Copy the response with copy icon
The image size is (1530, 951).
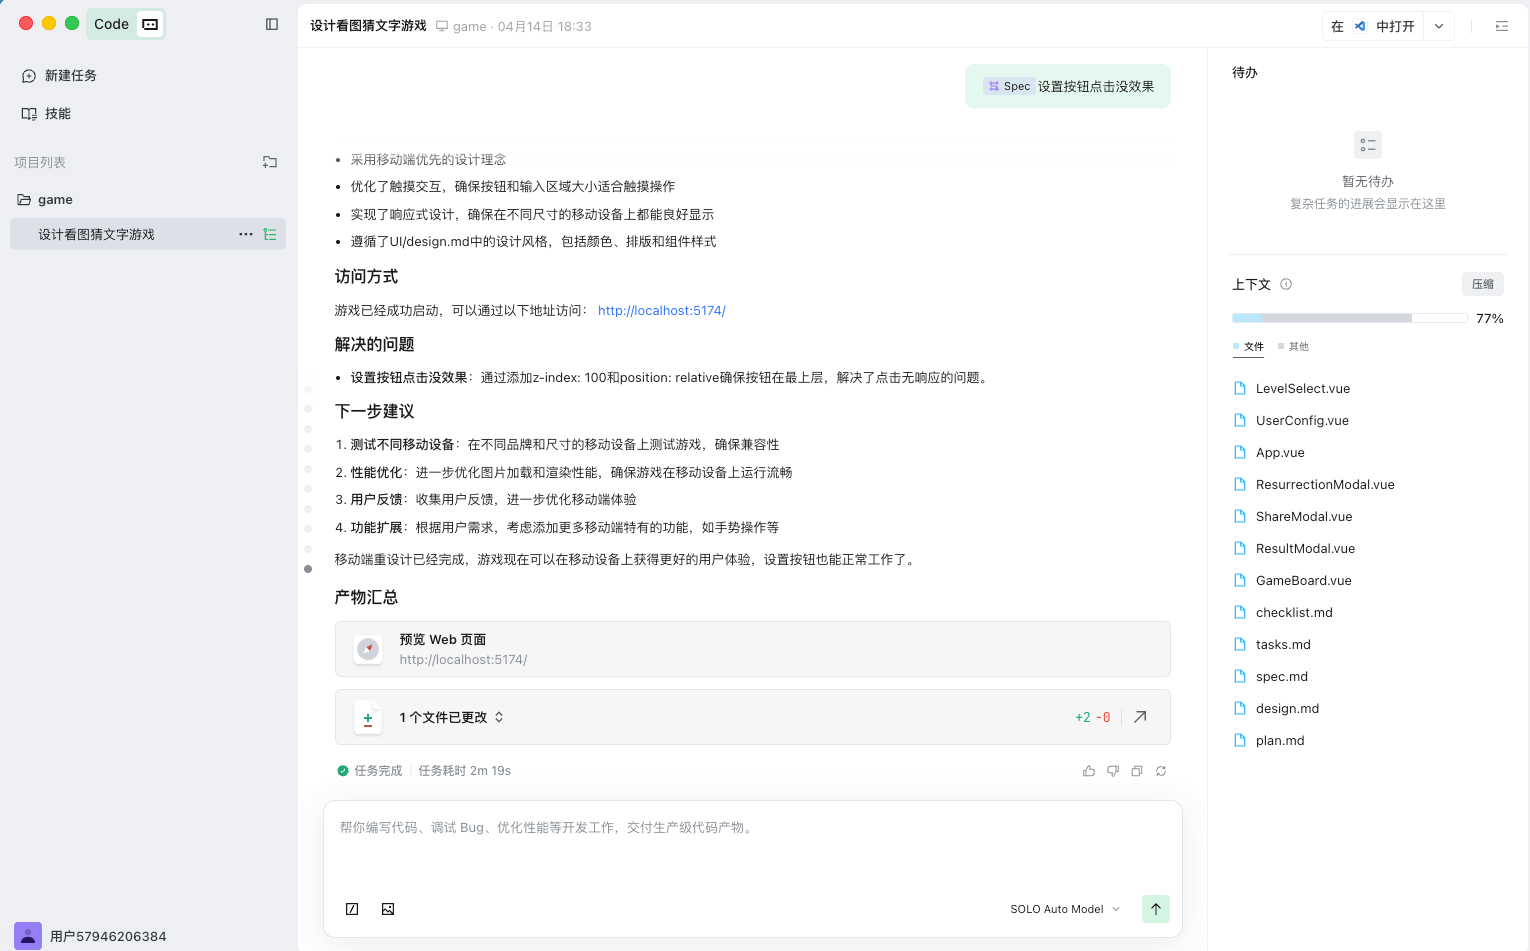(1137, 771)
